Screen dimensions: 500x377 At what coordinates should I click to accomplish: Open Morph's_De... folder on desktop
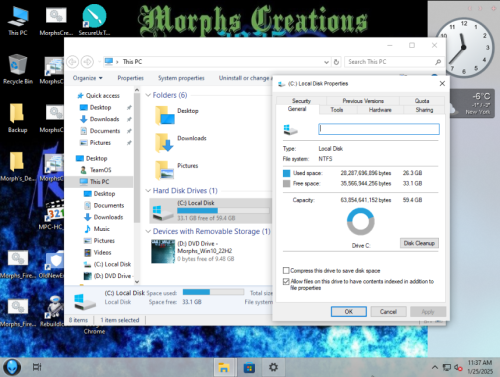(17, 166)
